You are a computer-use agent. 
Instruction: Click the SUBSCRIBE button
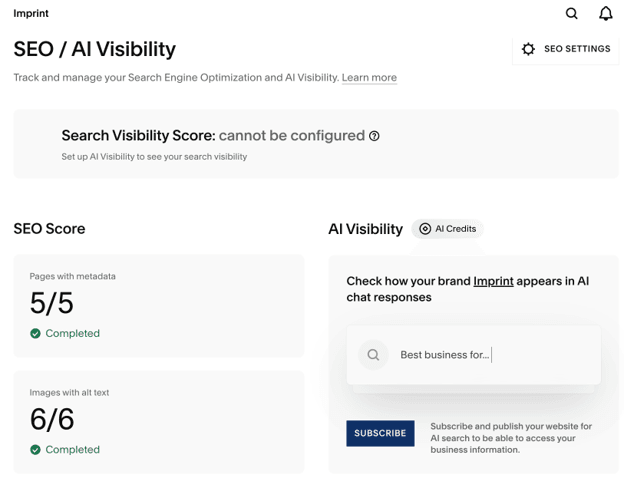[380, 433]
